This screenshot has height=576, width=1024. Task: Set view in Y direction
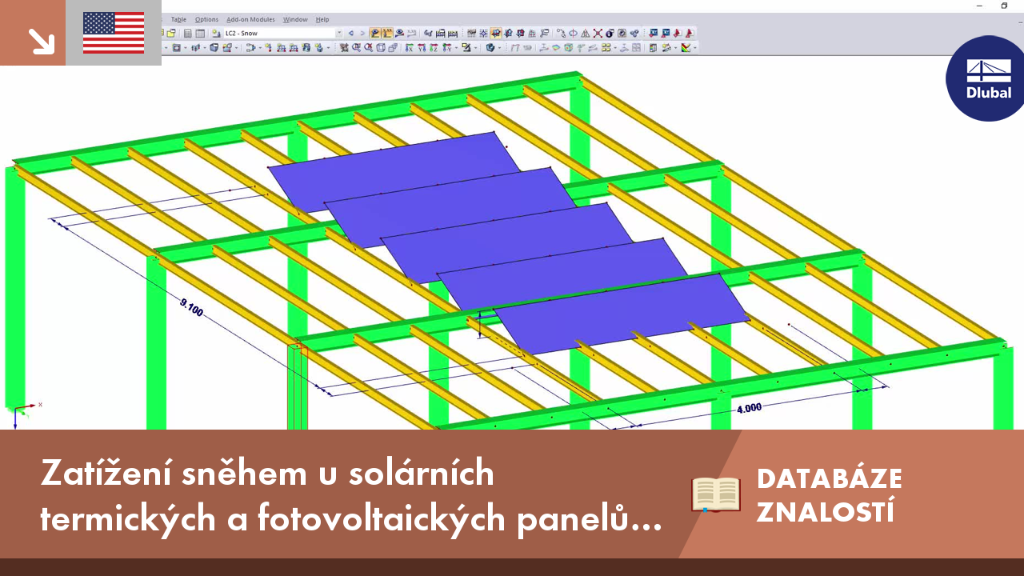[421, 48]
